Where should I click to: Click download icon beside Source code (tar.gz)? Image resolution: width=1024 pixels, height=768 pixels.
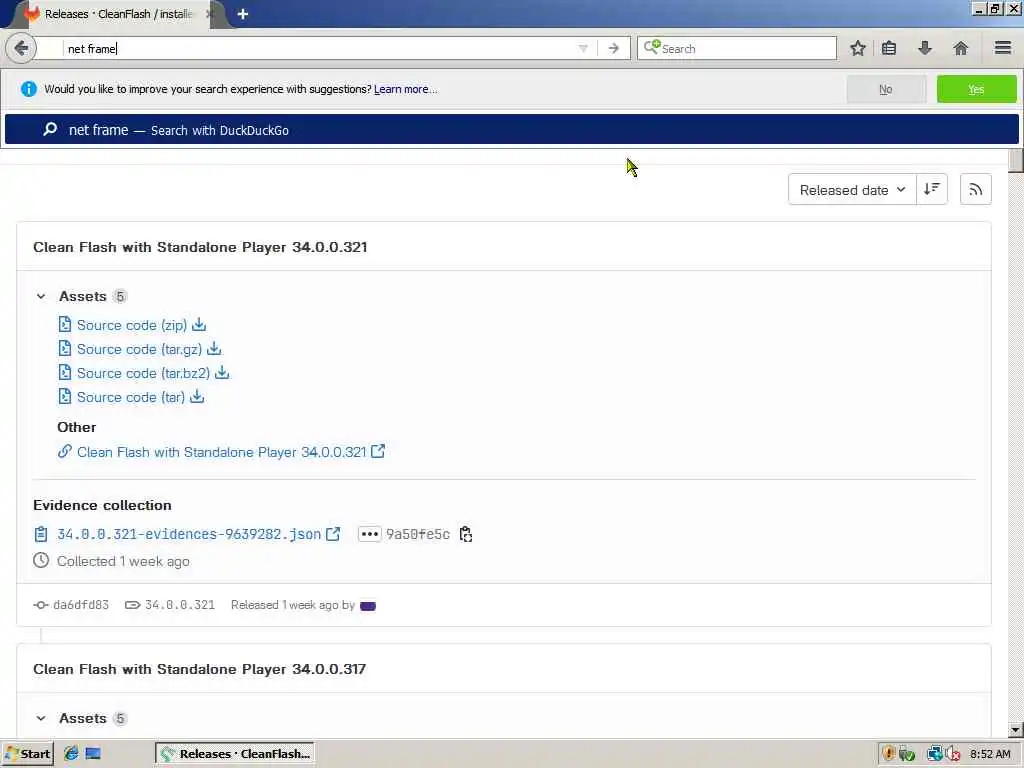(214, 349)
